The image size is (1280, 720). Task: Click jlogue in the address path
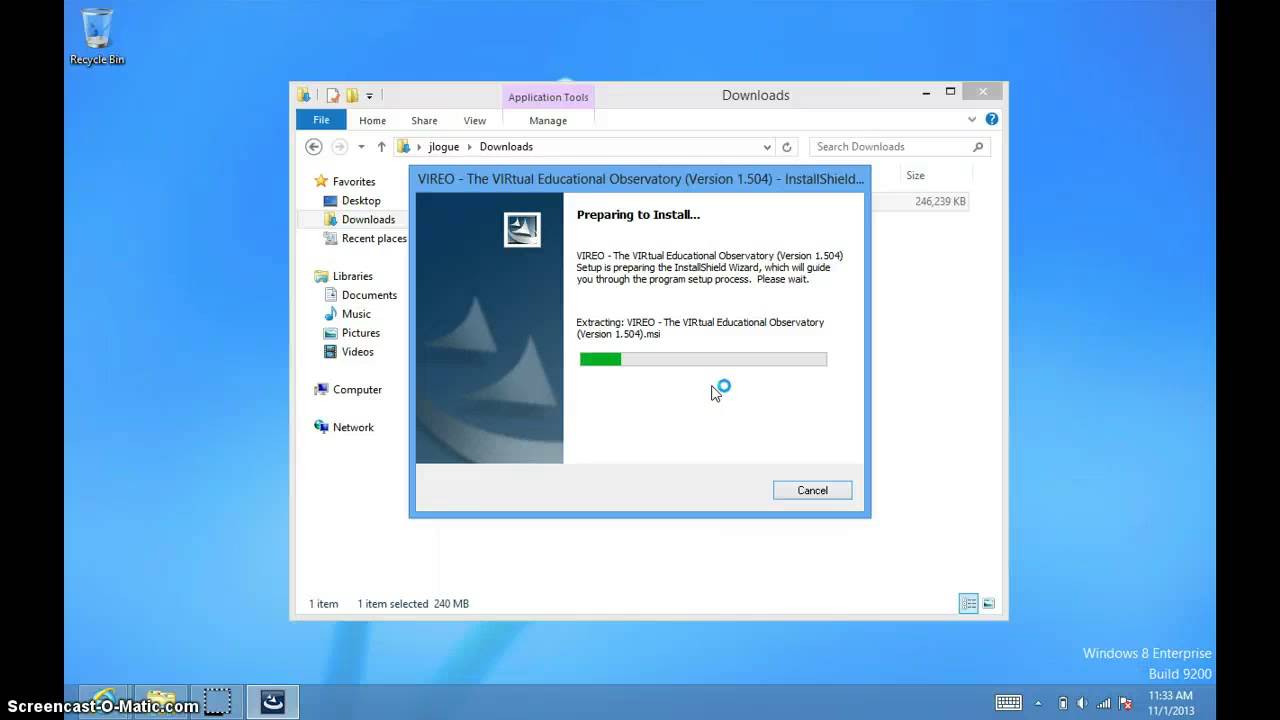(443, 147)
